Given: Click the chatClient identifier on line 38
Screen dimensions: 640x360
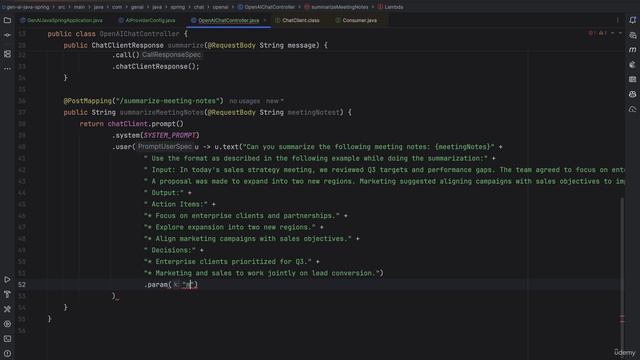Looking at the screenshot, I should click(127, 124).
